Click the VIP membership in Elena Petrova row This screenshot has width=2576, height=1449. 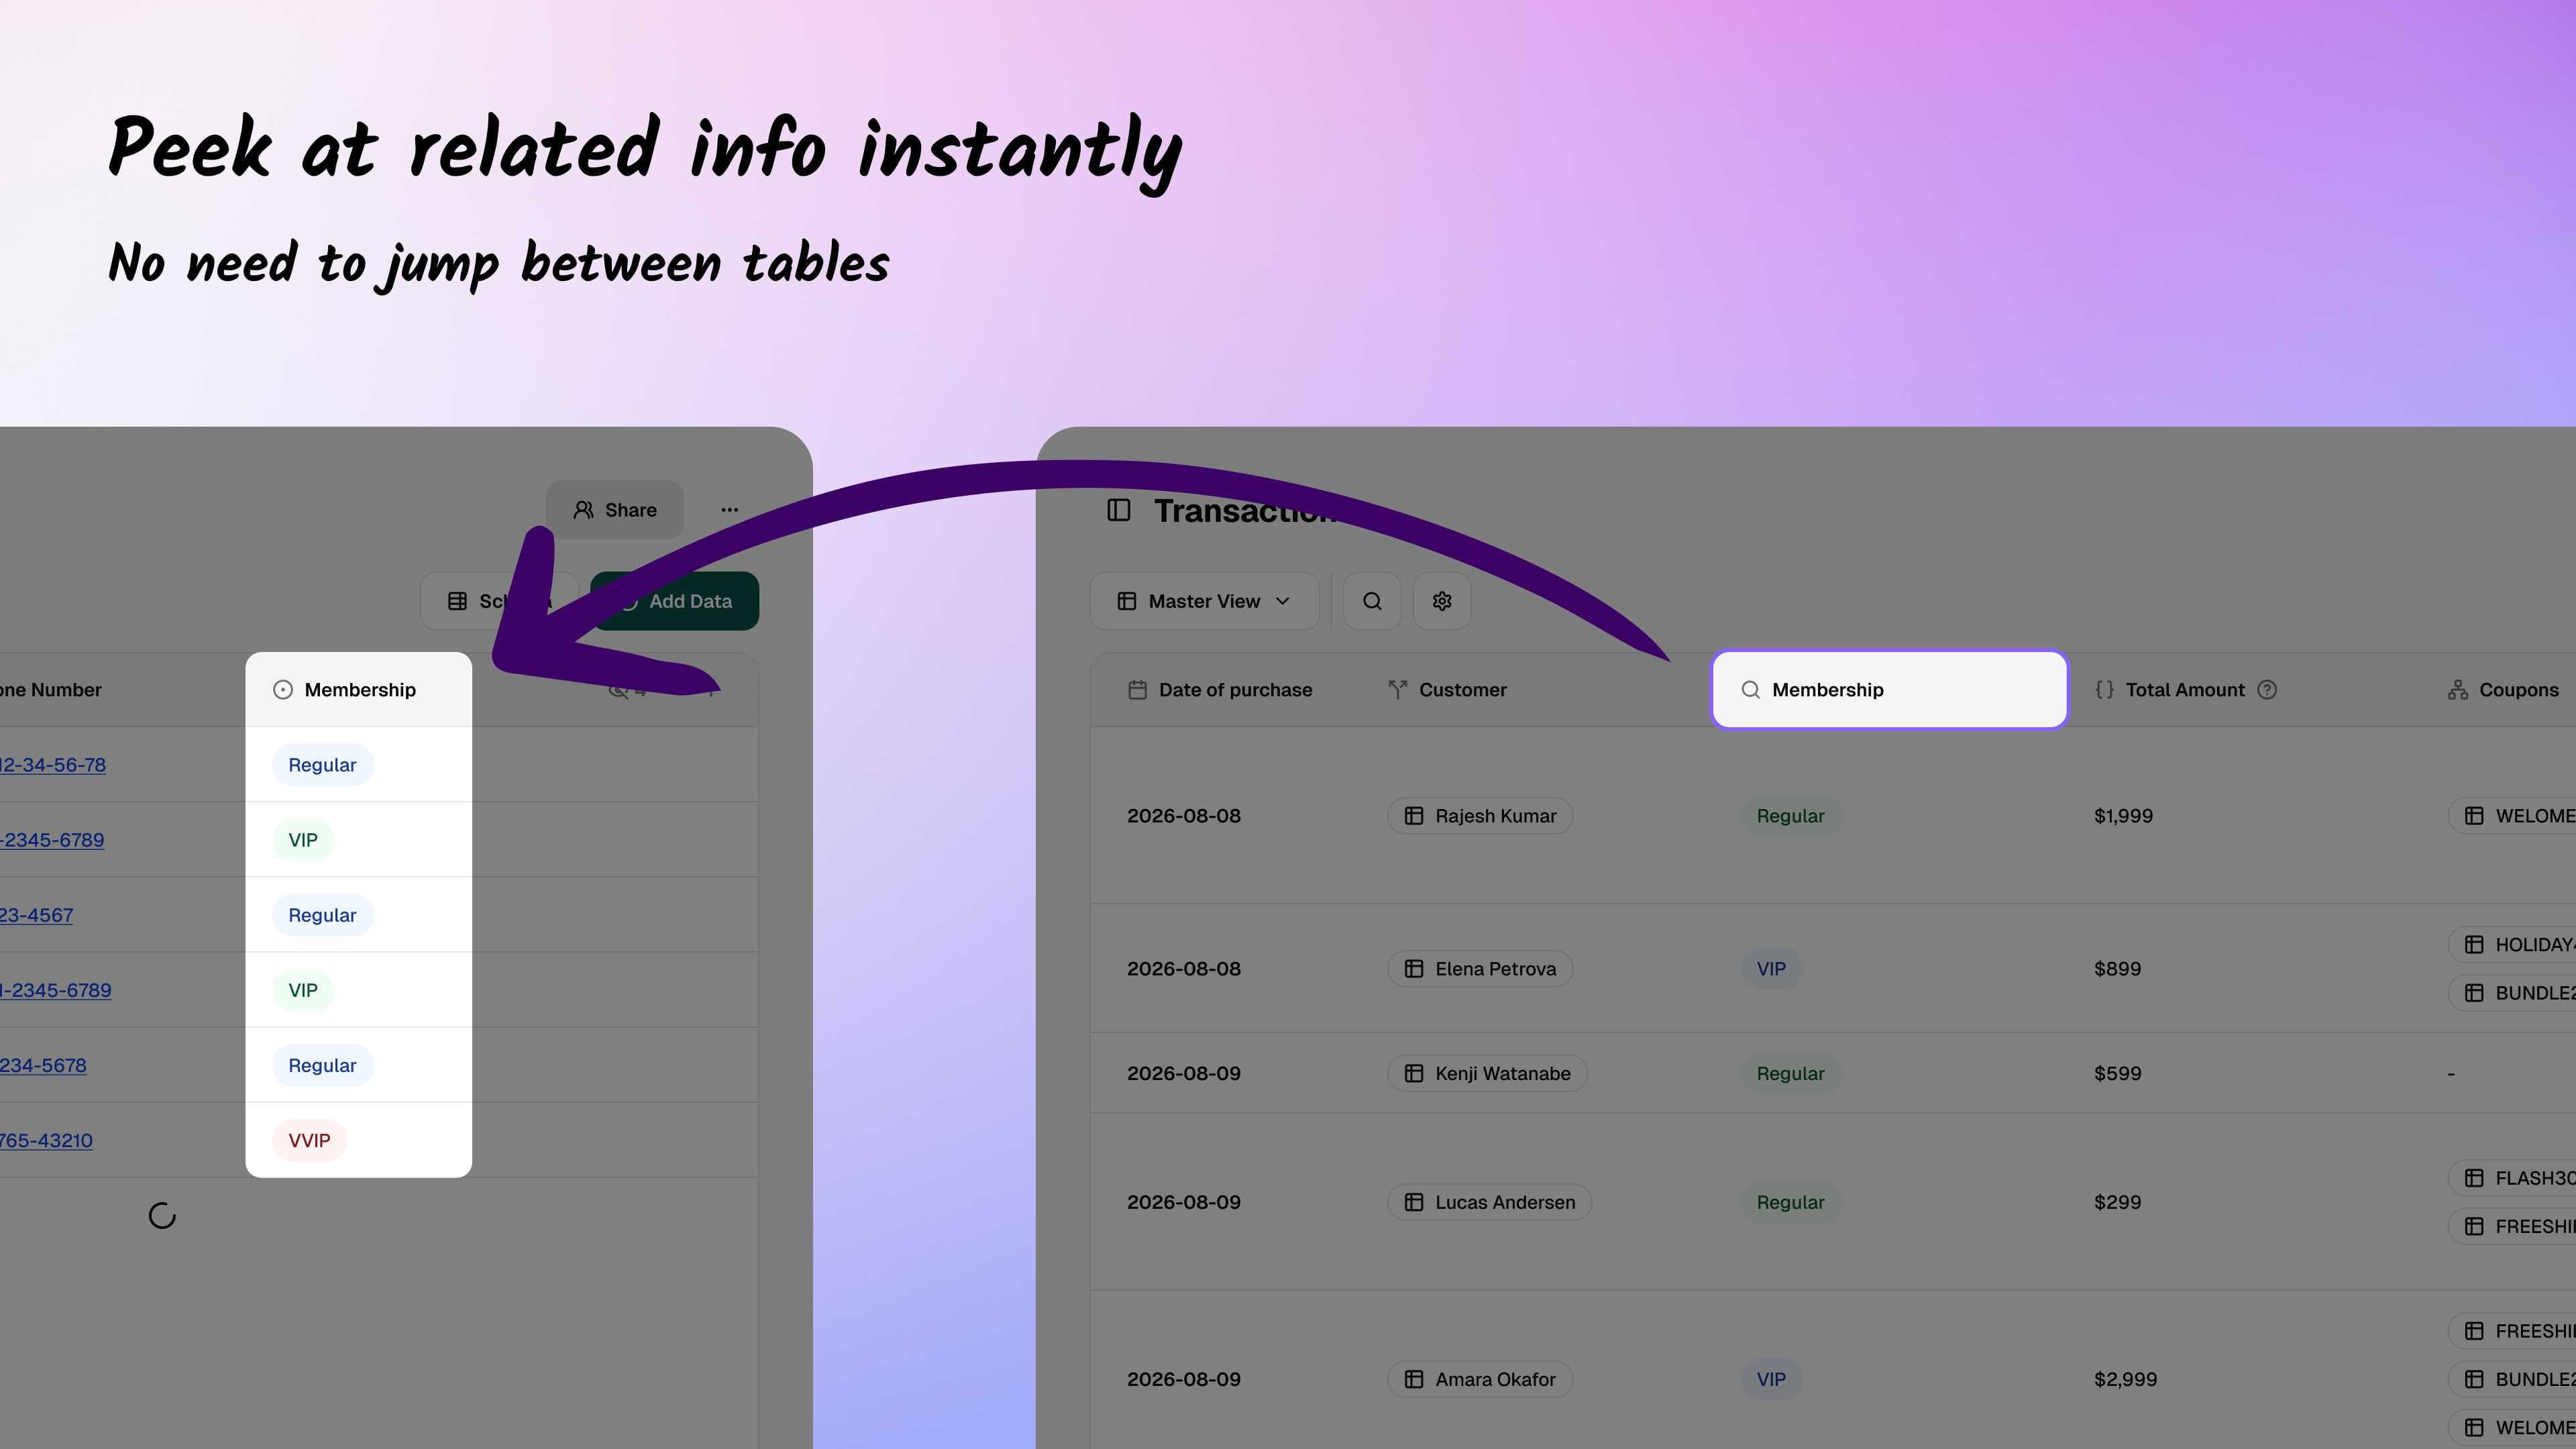point(1771,969)
